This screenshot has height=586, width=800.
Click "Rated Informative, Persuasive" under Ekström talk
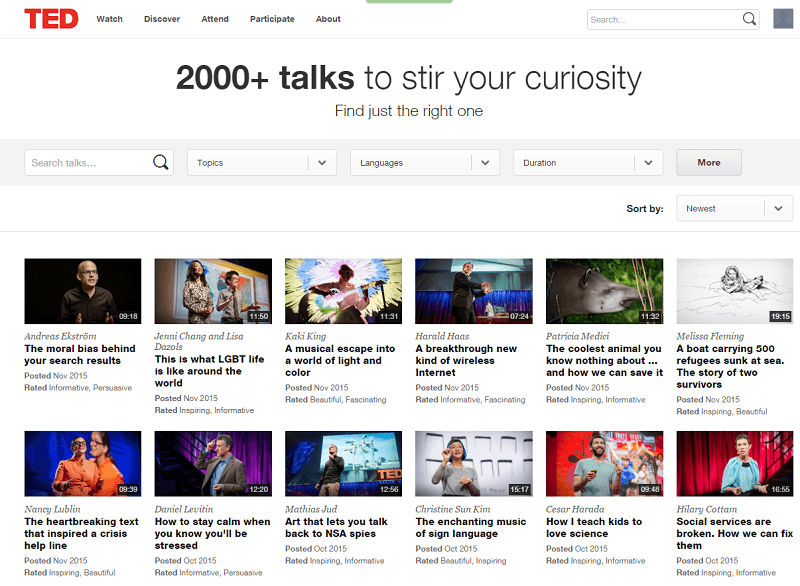(x=78, y=388)
